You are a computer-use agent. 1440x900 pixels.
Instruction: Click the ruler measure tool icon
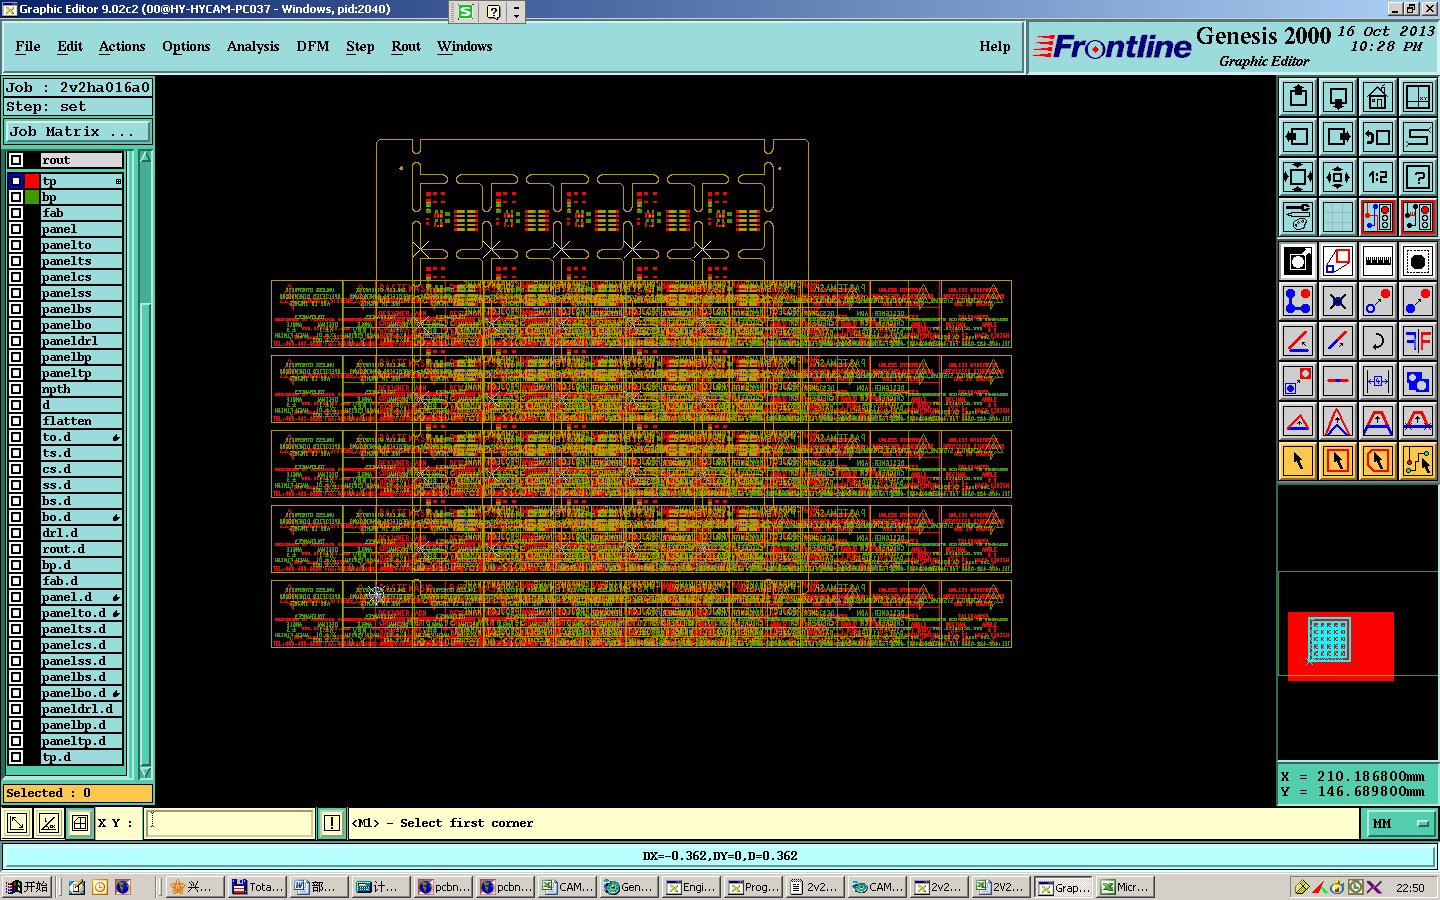[1378, 261]
